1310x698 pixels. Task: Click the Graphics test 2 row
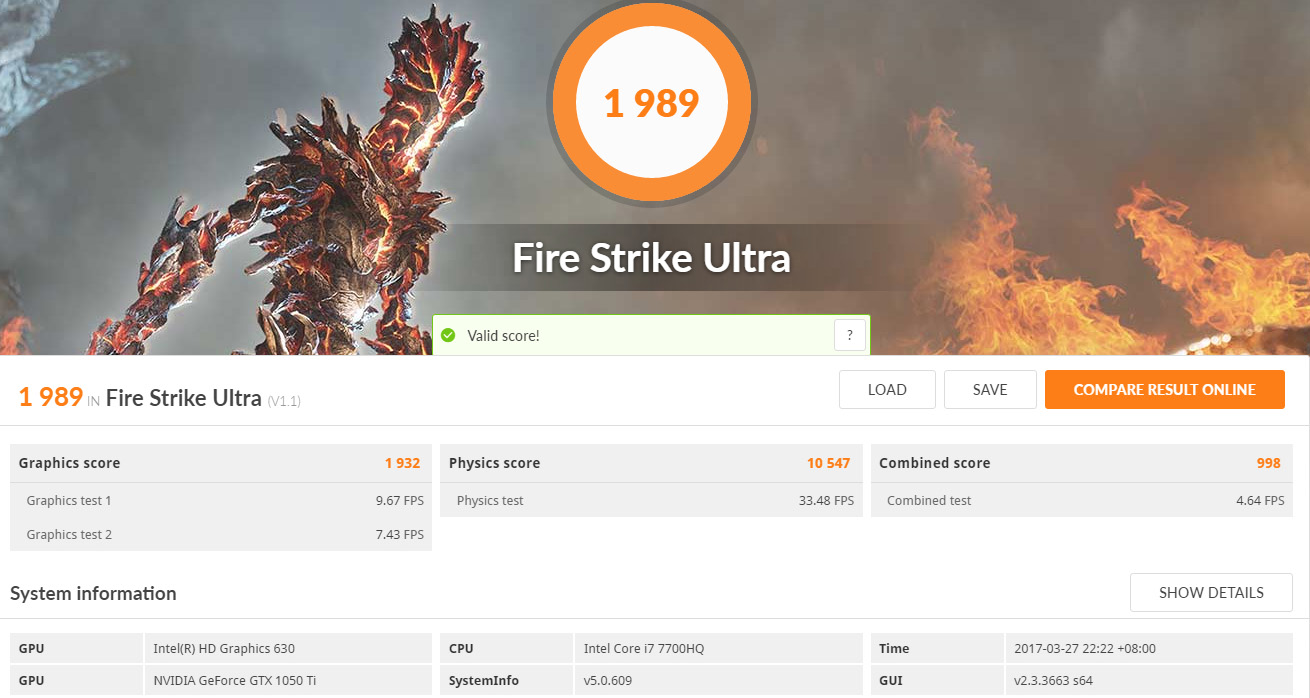220,534
